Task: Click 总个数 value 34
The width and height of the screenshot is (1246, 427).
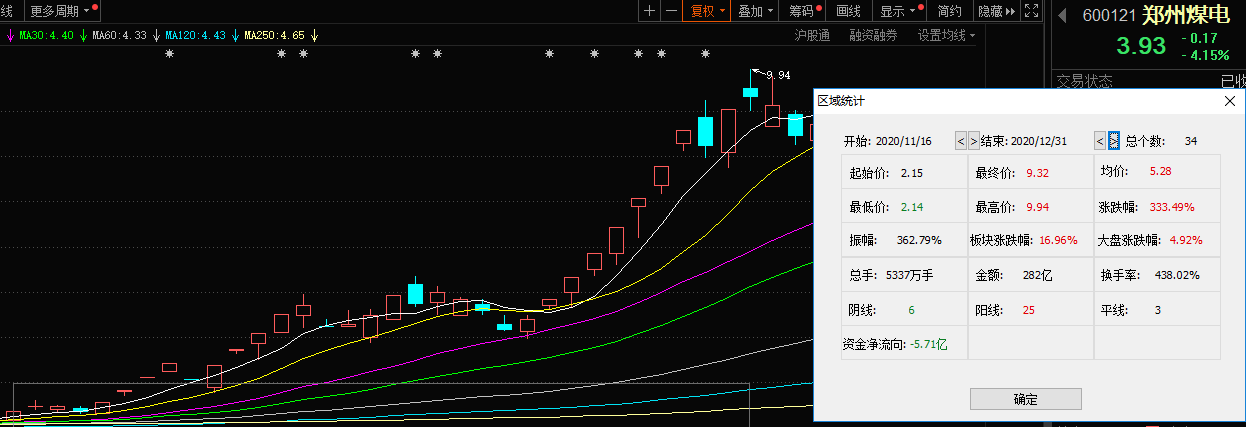Action: [1191, 141]
